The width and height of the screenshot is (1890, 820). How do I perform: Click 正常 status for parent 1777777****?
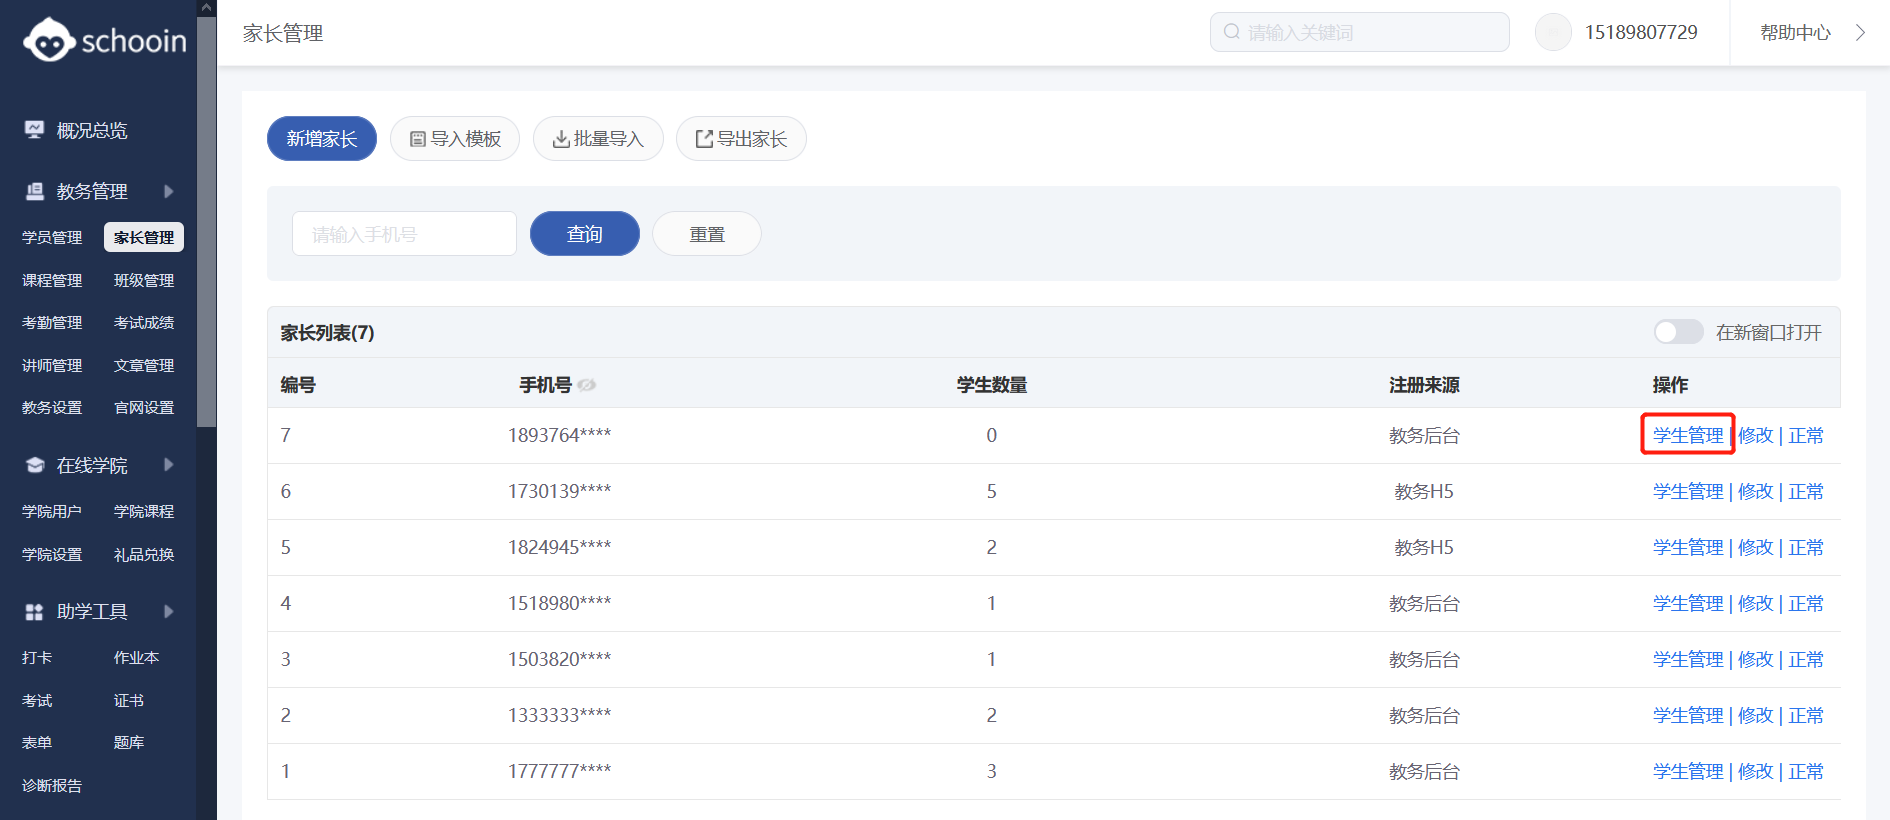[x=1806, y=771]
